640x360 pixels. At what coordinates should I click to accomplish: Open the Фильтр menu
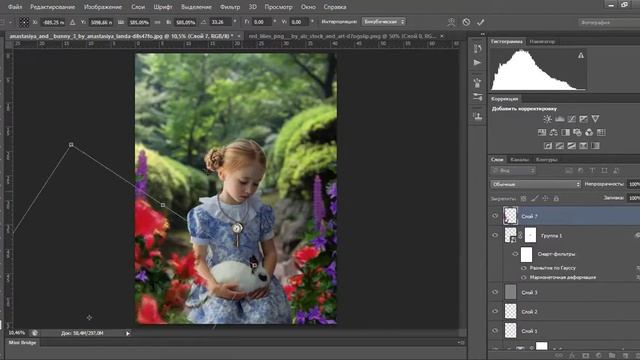point(230,7)
